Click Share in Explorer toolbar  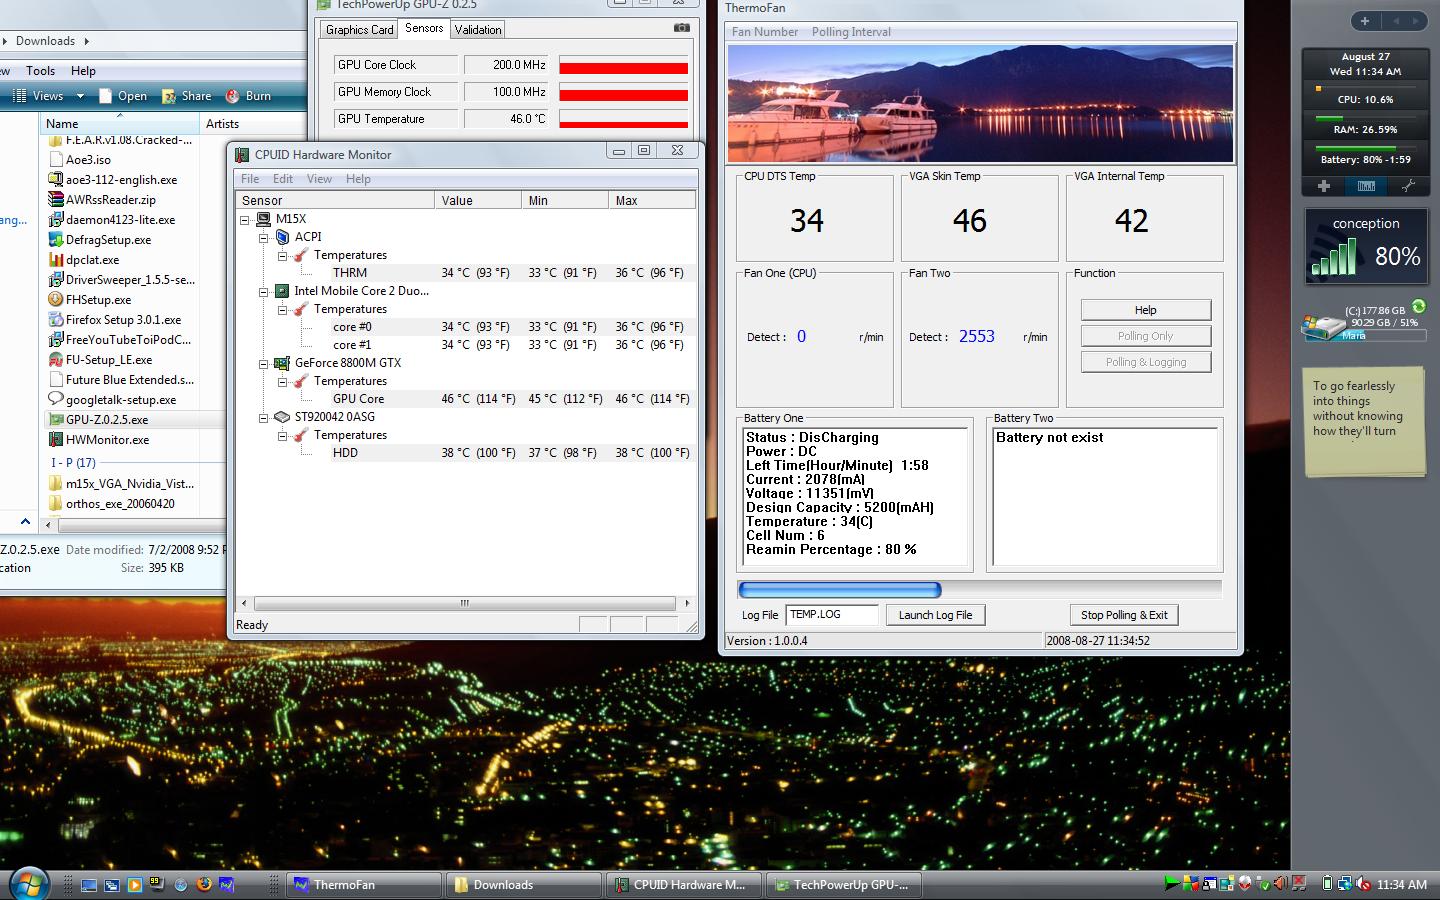coord(186,96)
